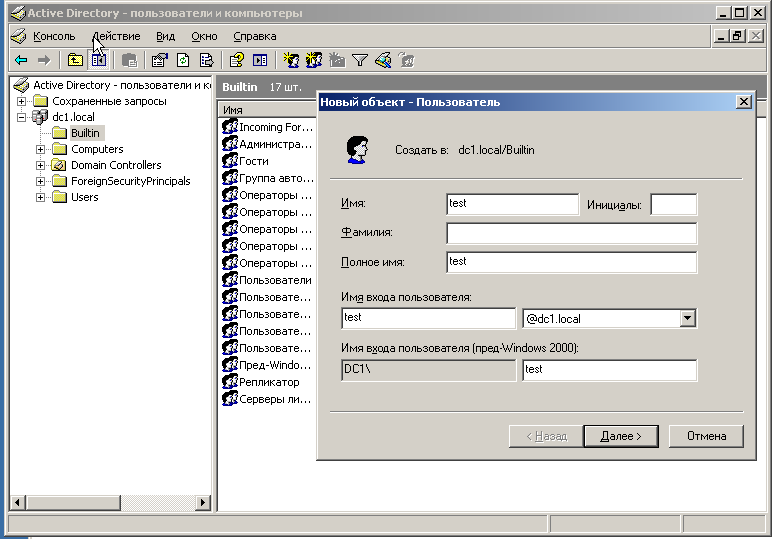Go up one level with the folder icon
This screenshot has width=772, height=539.
click(x=75, y=60)
